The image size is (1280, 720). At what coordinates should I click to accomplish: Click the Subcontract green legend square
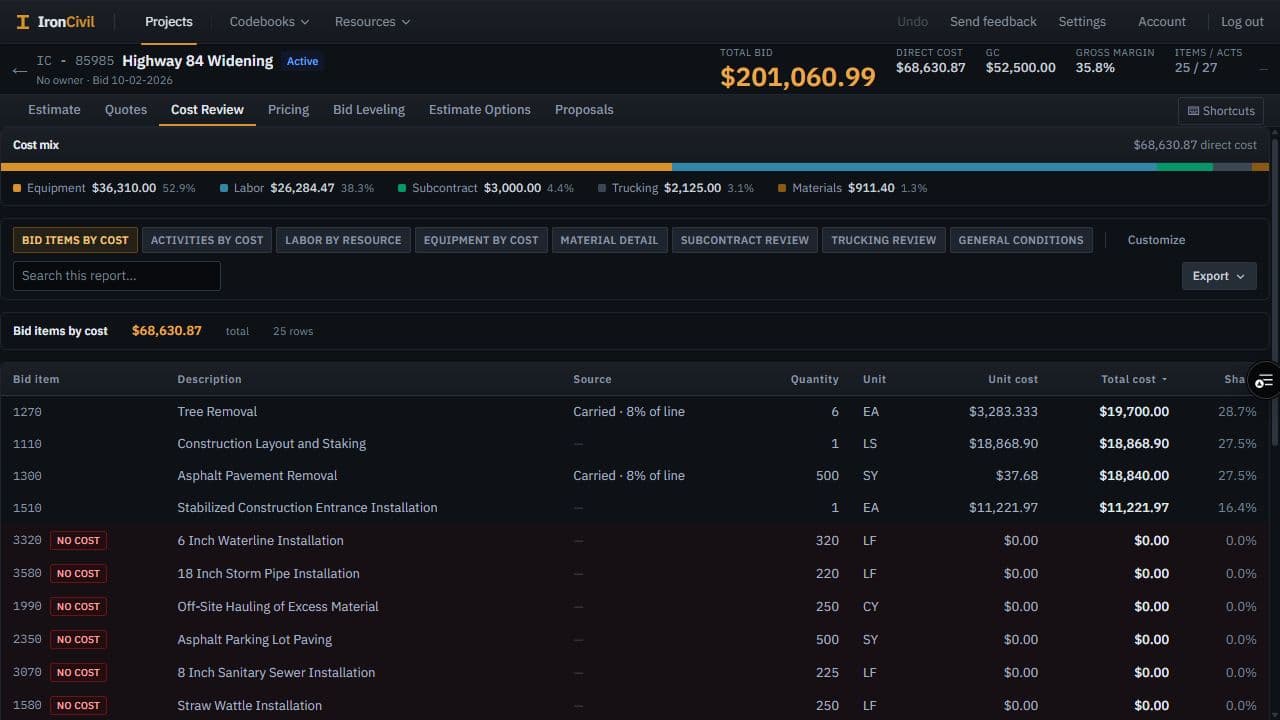(x=402, y=188)
